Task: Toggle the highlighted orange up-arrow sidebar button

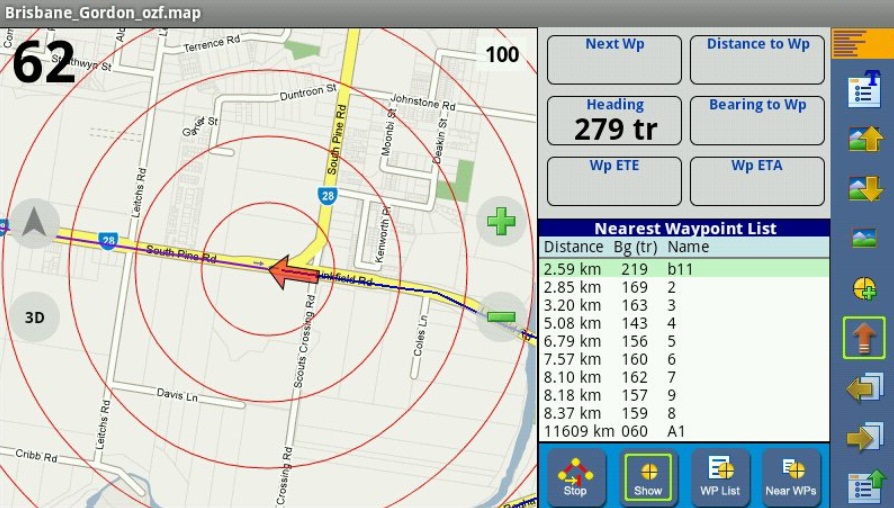Action: point(864,338)
